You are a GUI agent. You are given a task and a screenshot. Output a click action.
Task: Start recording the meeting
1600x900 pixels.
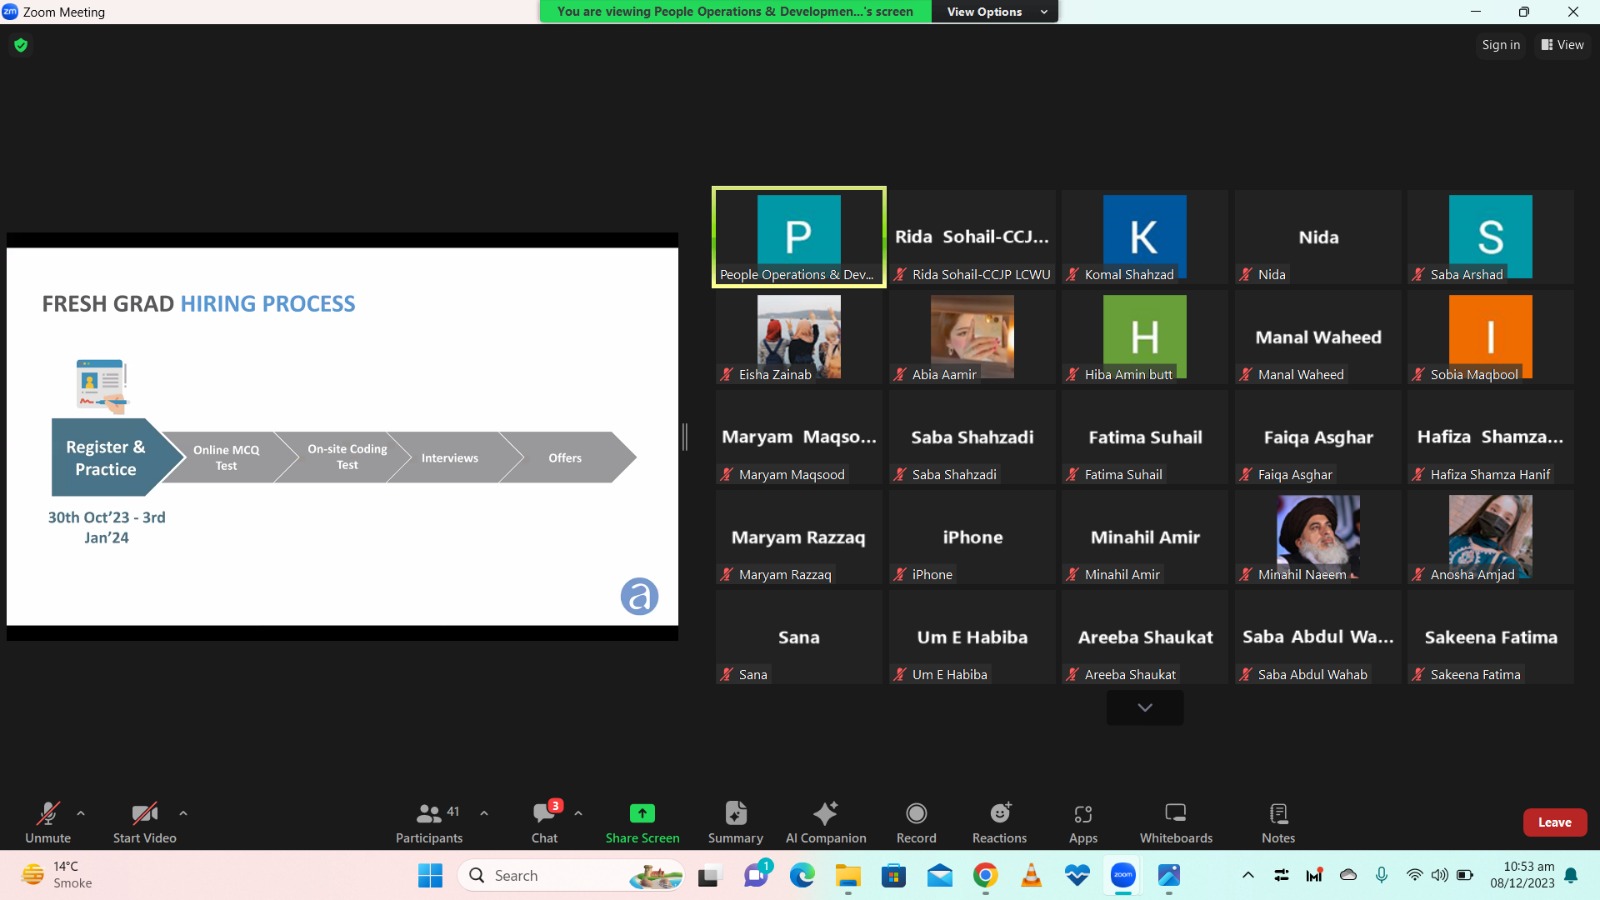[916, 822]
